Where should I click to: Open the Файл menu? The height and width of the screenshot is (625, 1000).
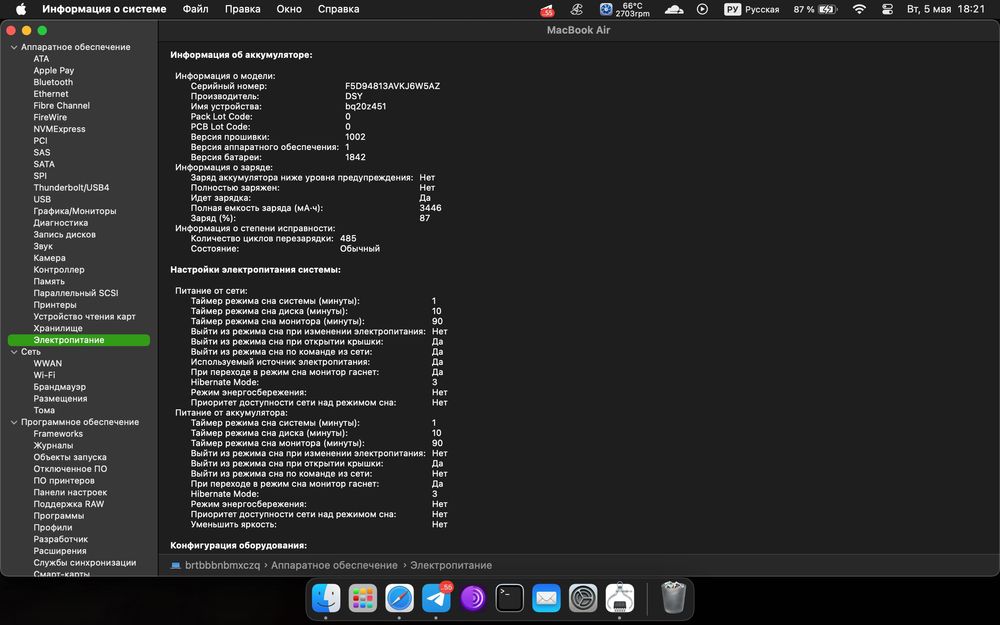tap(195, 9)
